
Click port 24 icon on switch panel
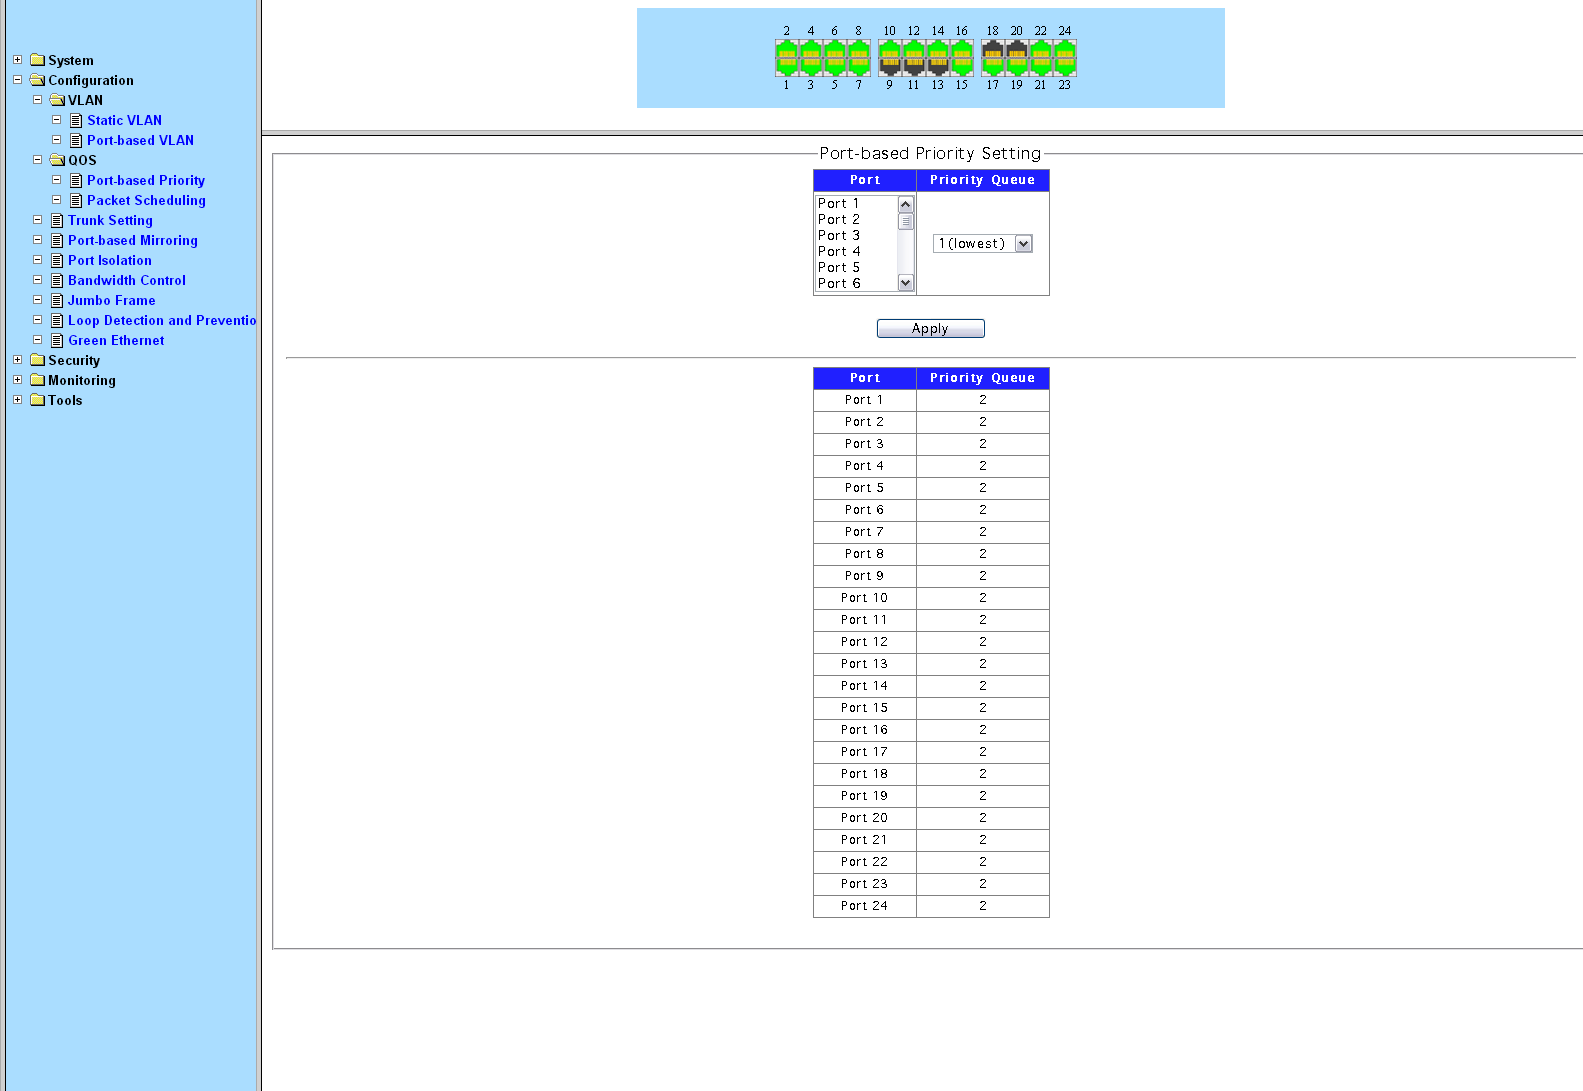[x=1065, y=50]
